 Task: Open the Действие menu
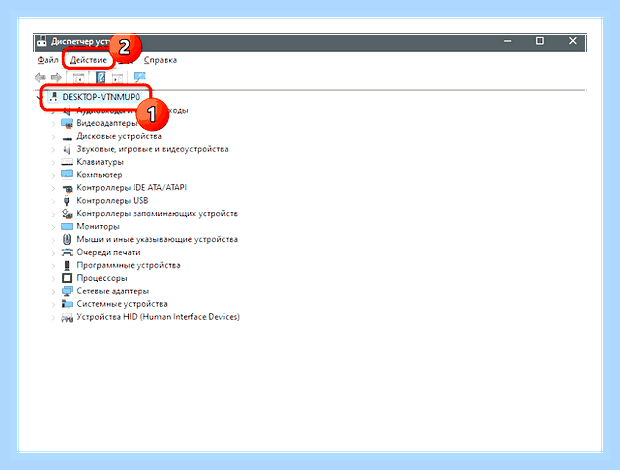click(x=88, y=60)
